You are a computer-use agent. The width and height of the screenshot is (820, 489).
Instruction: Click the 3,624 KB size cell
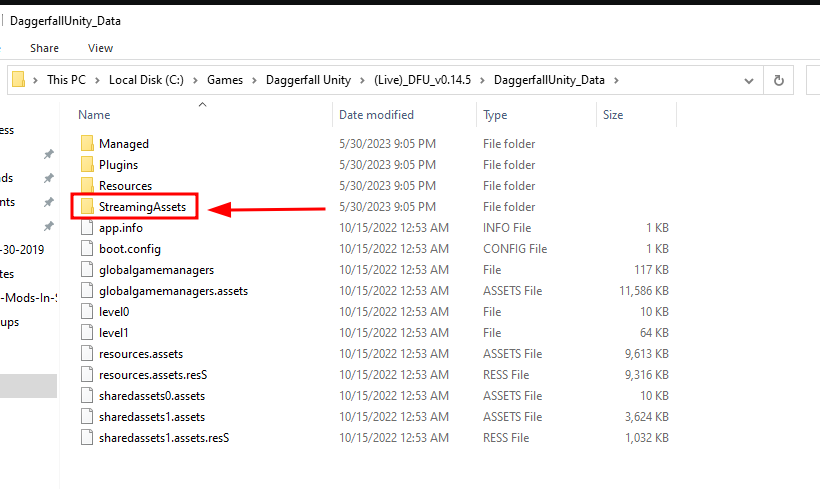[x=647, y=416]
